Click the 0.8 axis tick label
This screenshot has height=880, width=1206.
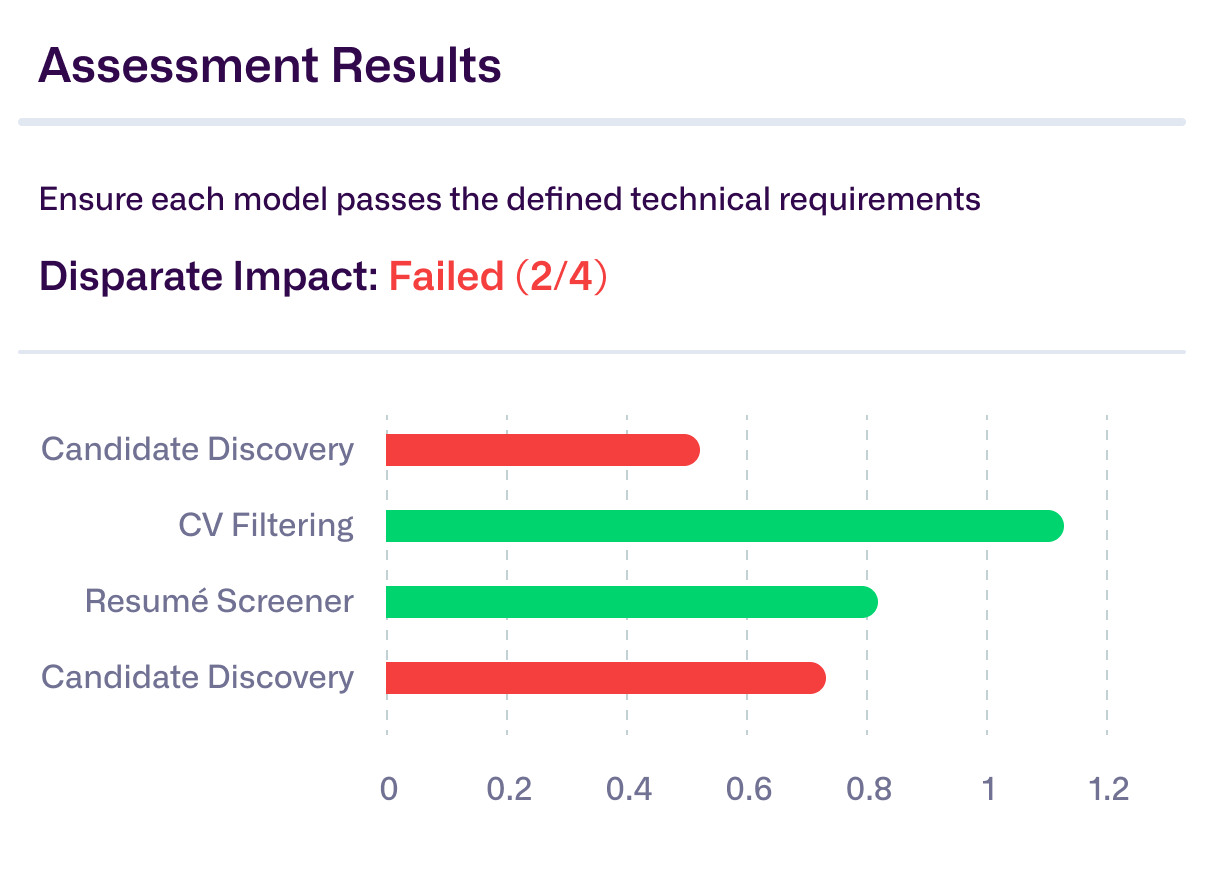(x=868, y=789)
